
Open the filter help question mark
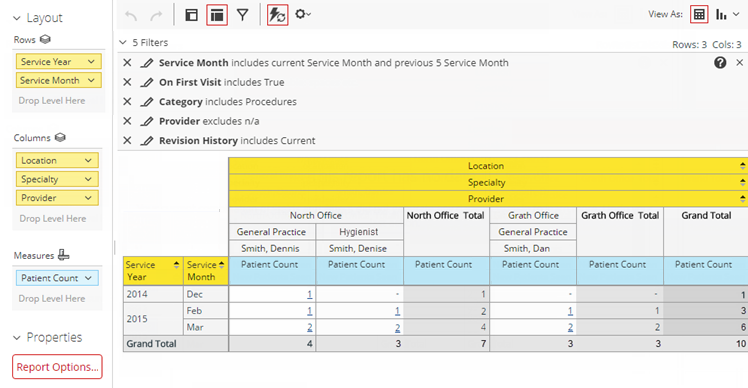pos(720,63)
